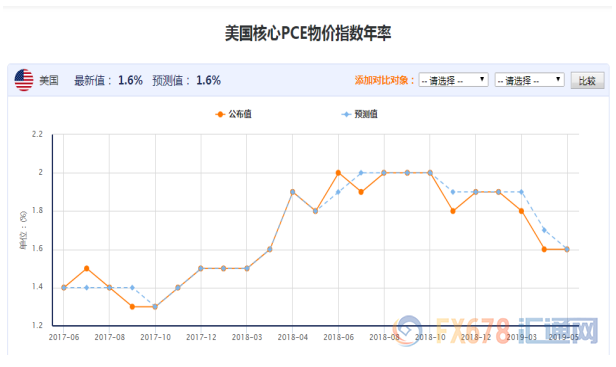Click the 2017-06 x-axis label

tap(64, 337)
